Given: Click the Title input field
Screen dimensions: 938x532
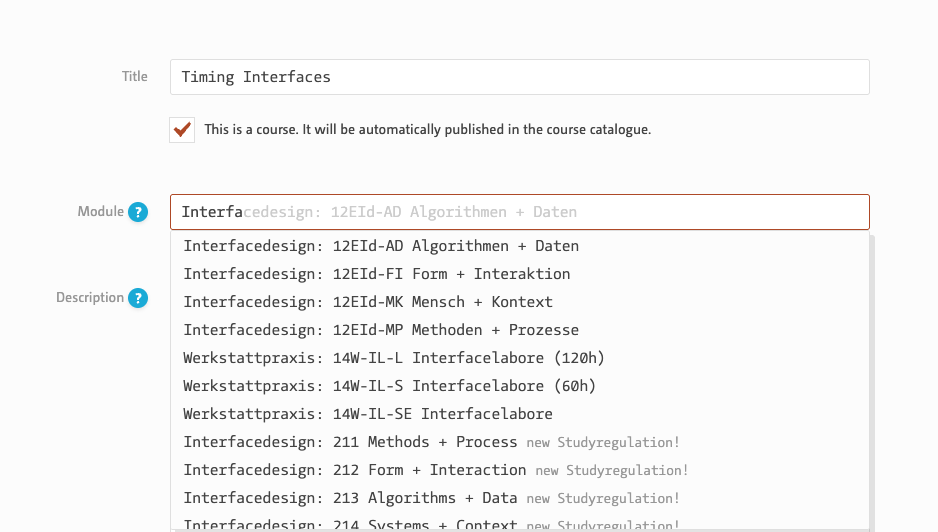Looking at the screenshot, I should click(519, 77).
